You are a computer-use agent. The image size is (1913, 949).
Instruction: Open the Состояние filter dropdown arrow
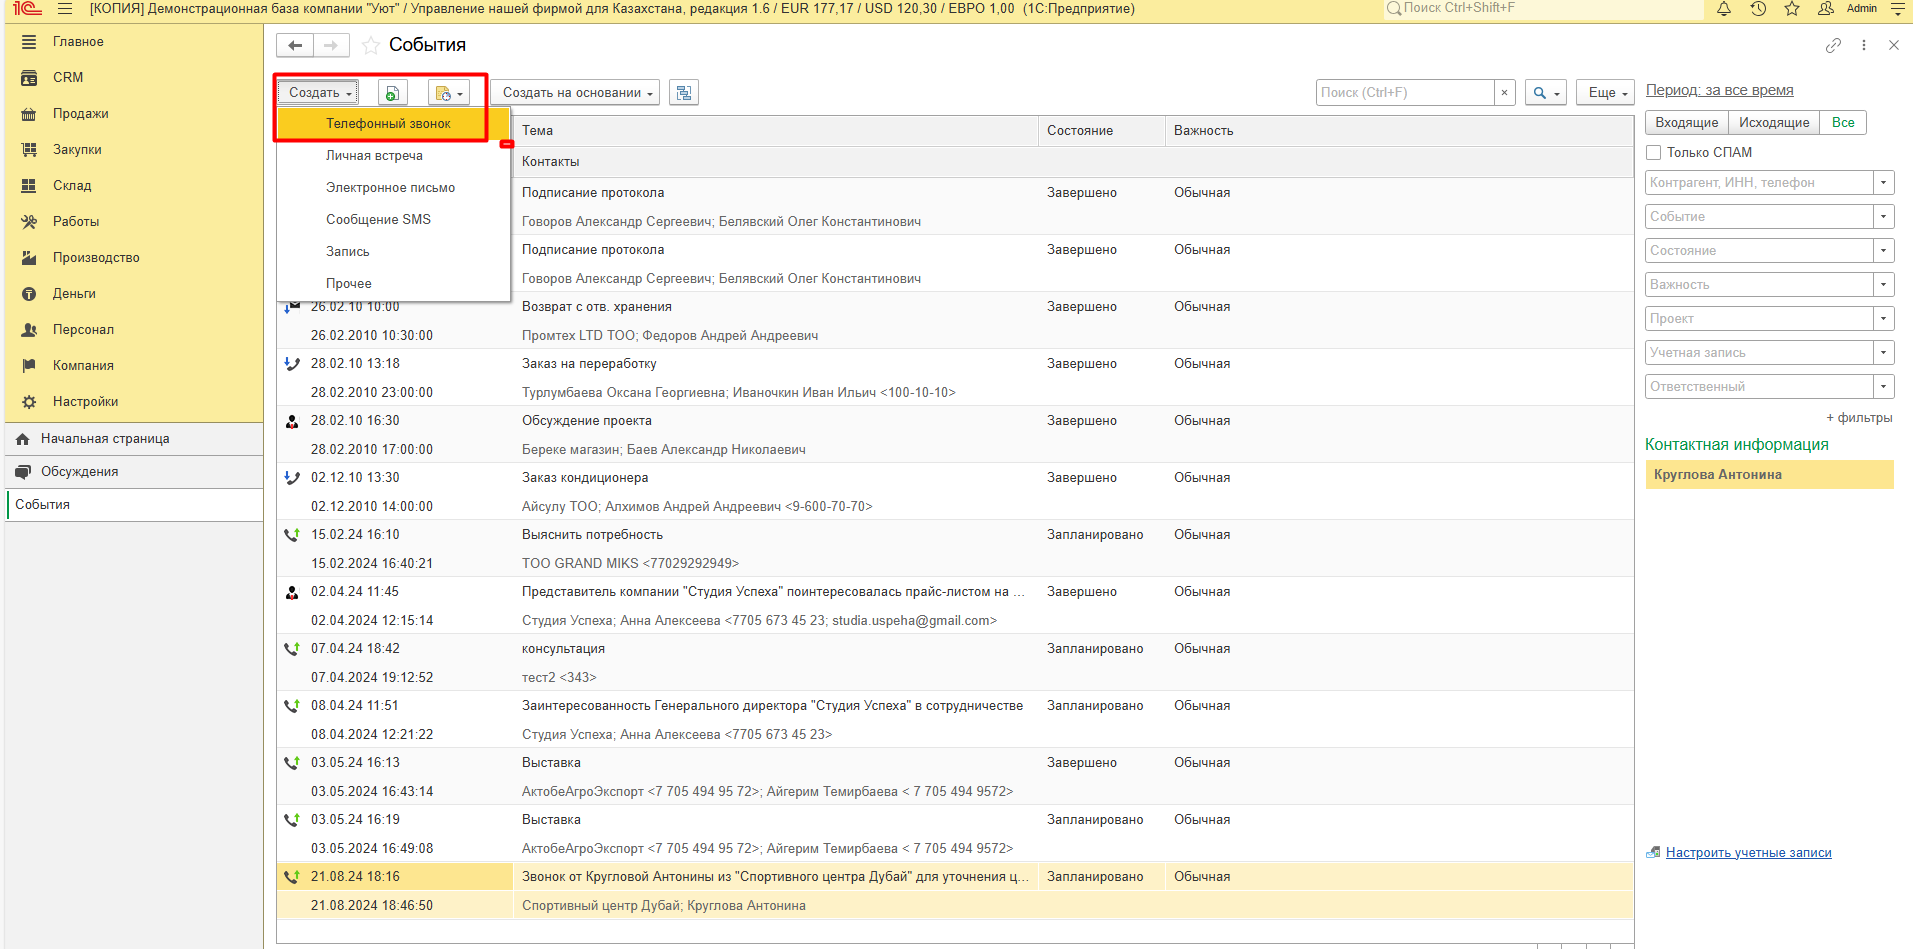coord(1883,251)
